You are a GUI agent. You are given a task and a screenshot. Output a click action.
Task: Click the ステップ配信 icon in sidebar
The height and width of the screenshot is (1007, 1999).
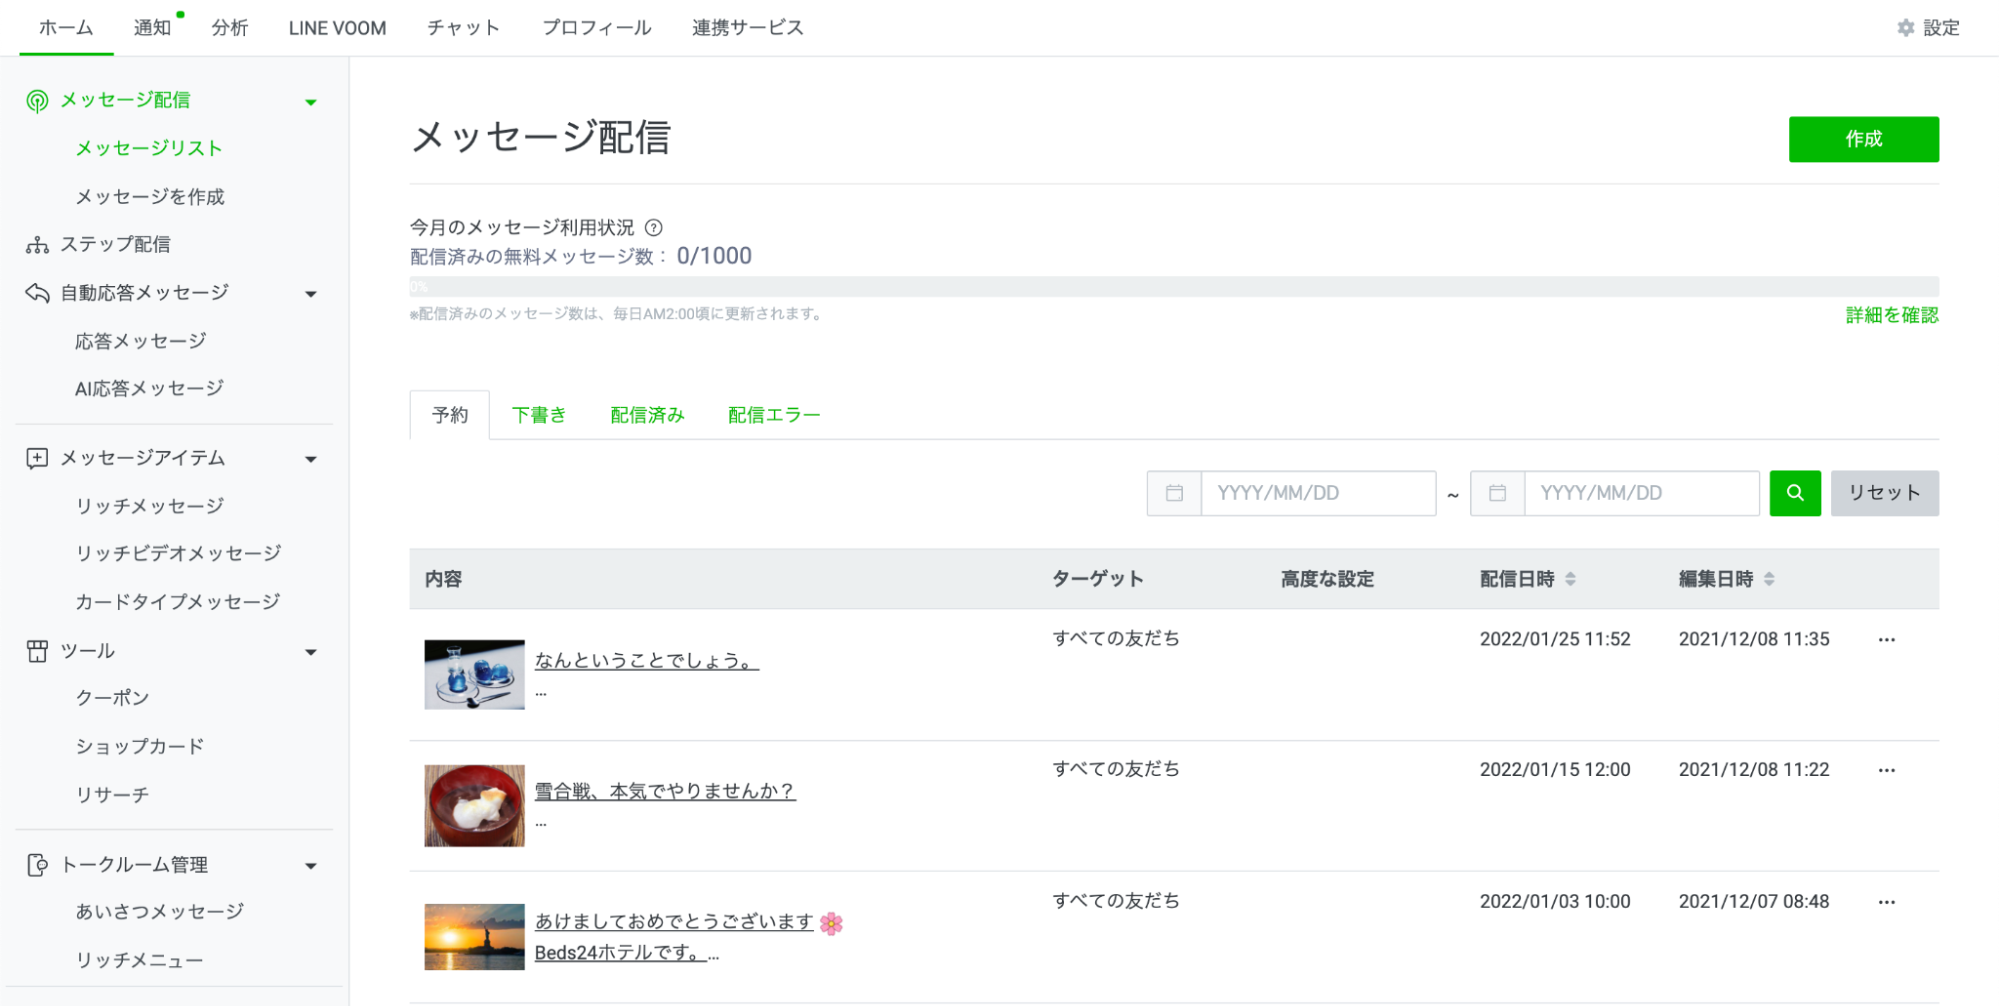[x=37, y=245]
